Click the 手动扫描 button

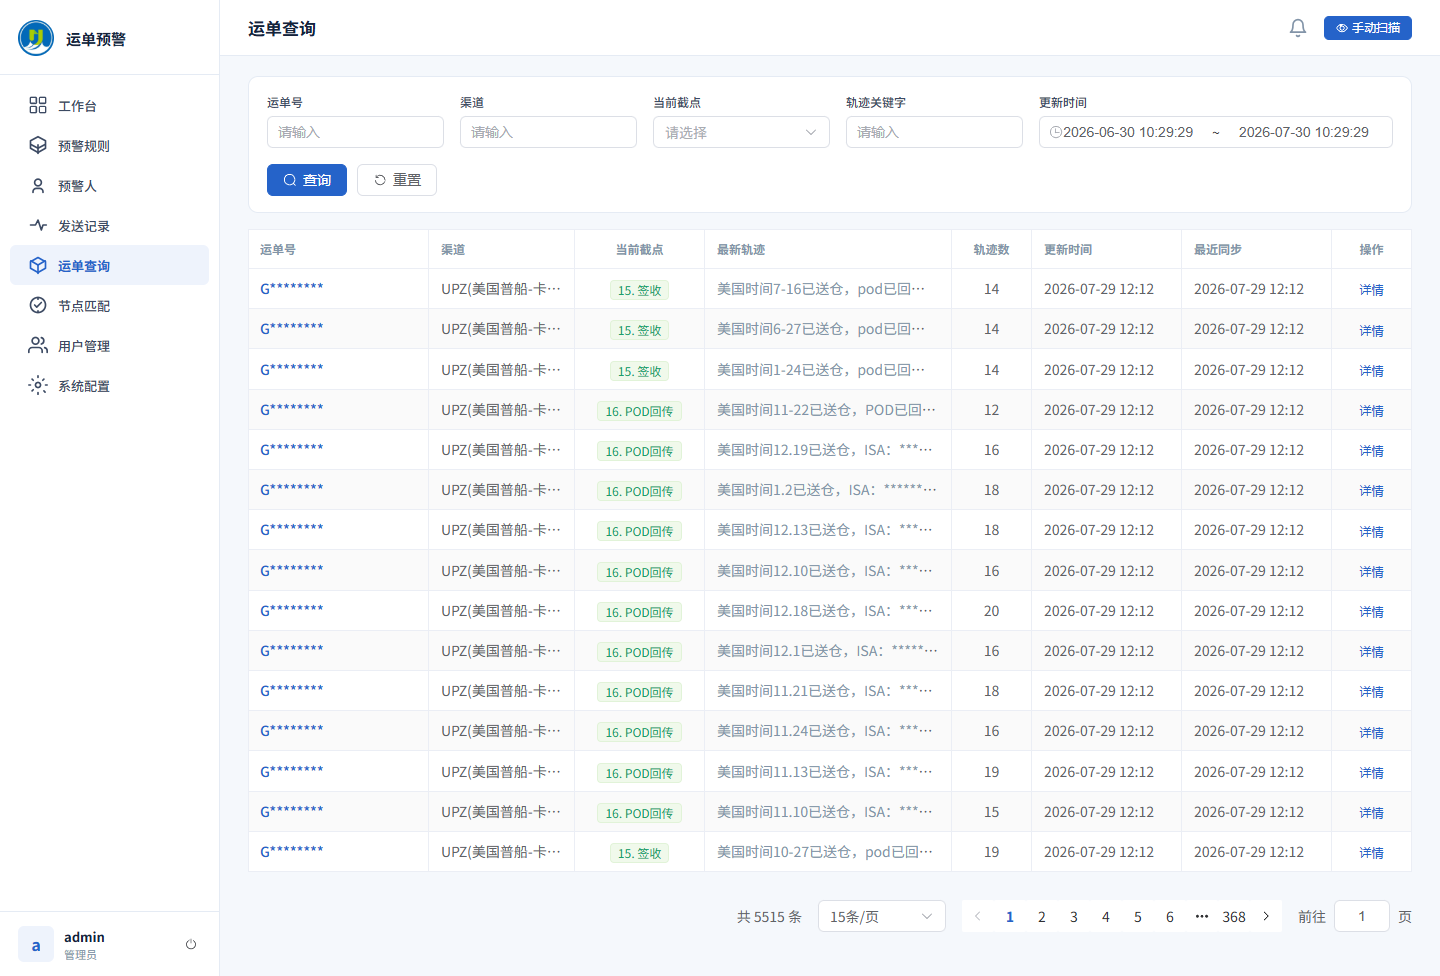tap(1367, 28)
